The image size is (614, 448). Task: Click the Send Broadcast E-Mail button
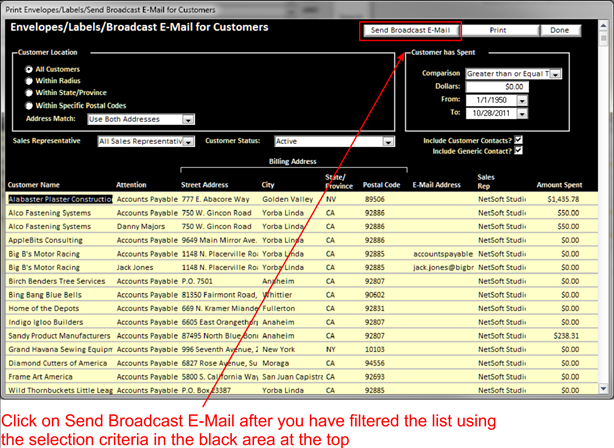[x=410, y=31]
